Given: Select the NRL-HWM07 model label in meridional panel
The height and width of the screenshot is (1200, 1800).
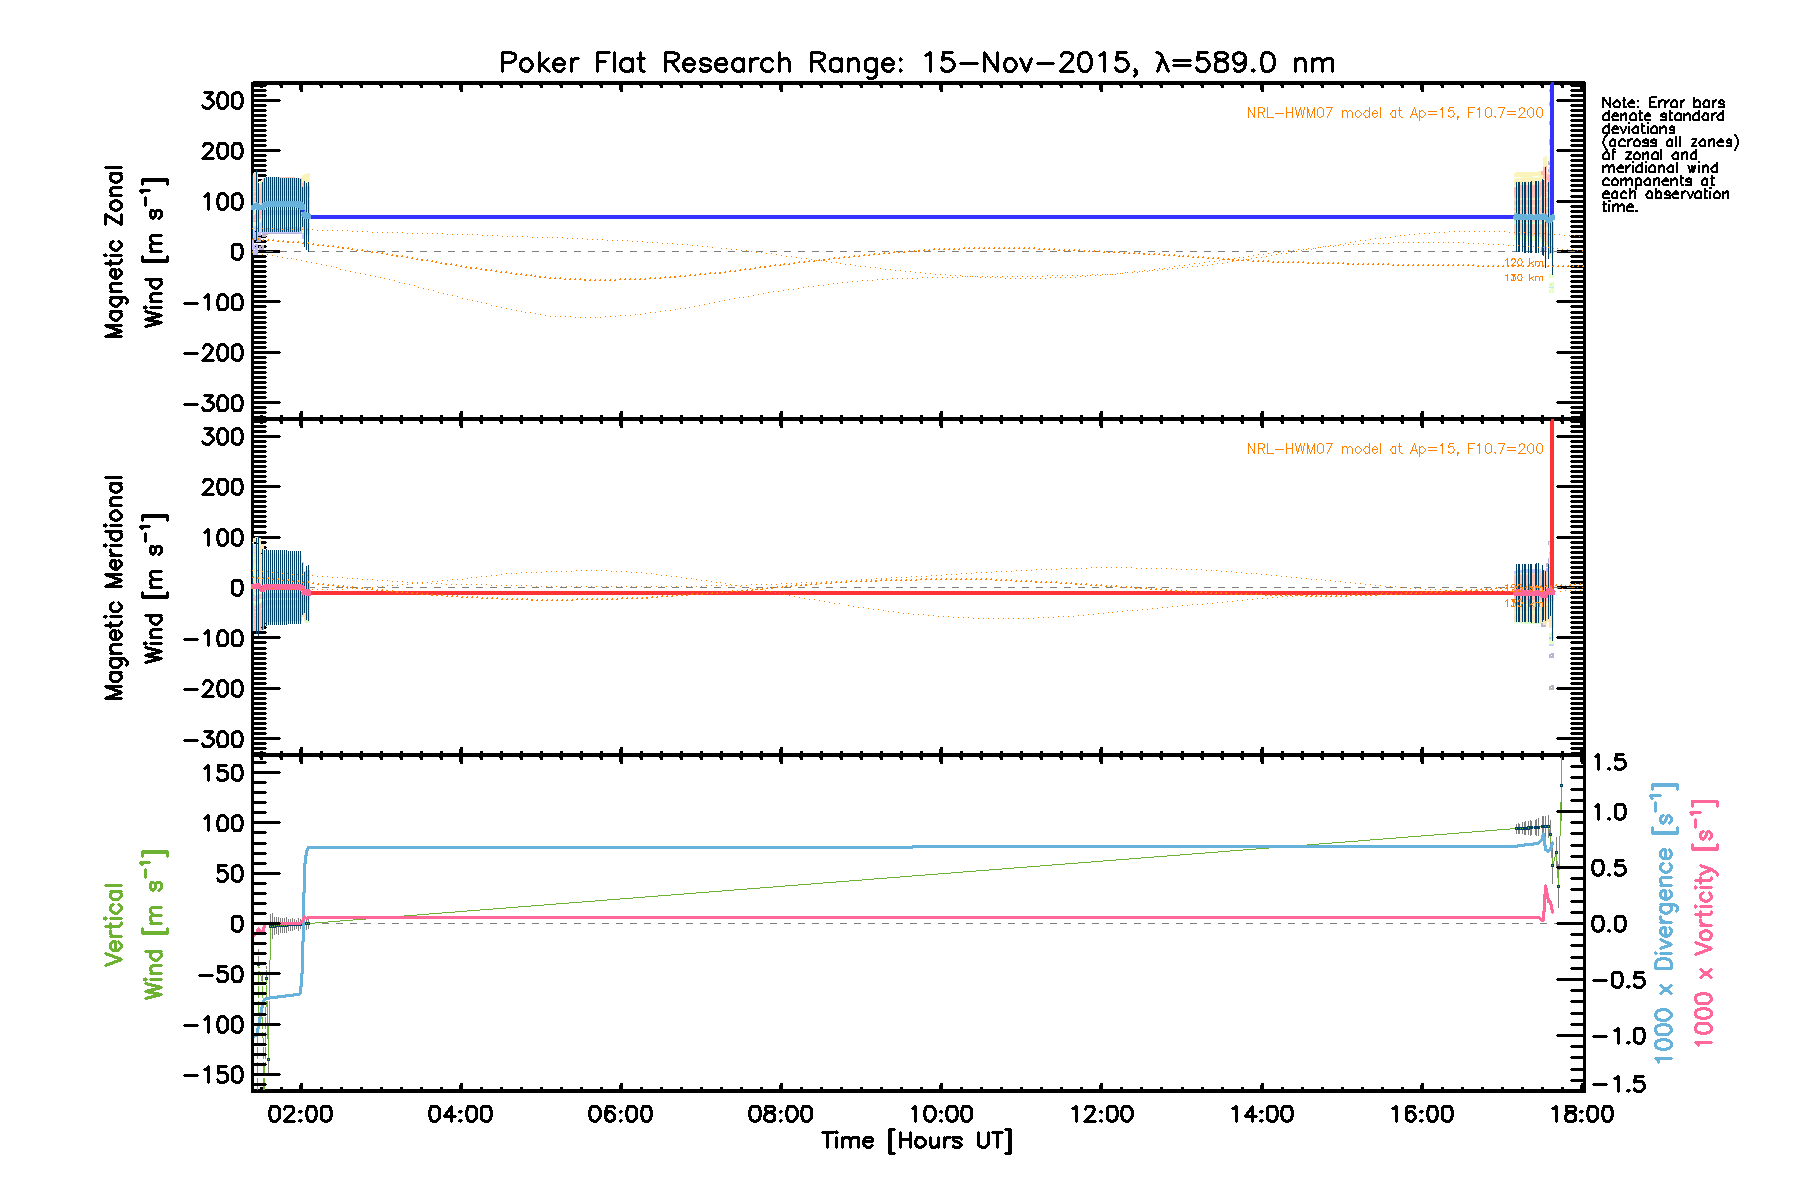Looking at the screenshot, I should coord(1394,449).
